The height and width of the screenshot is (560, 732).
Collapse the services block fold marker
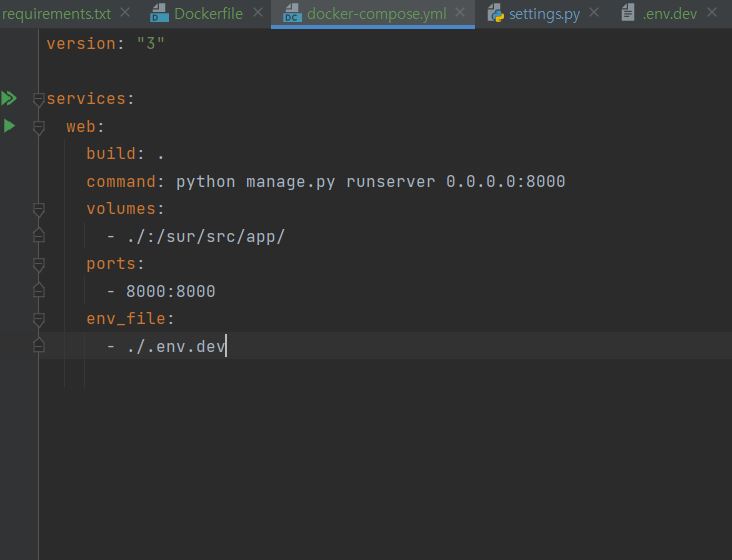(39, 99)
